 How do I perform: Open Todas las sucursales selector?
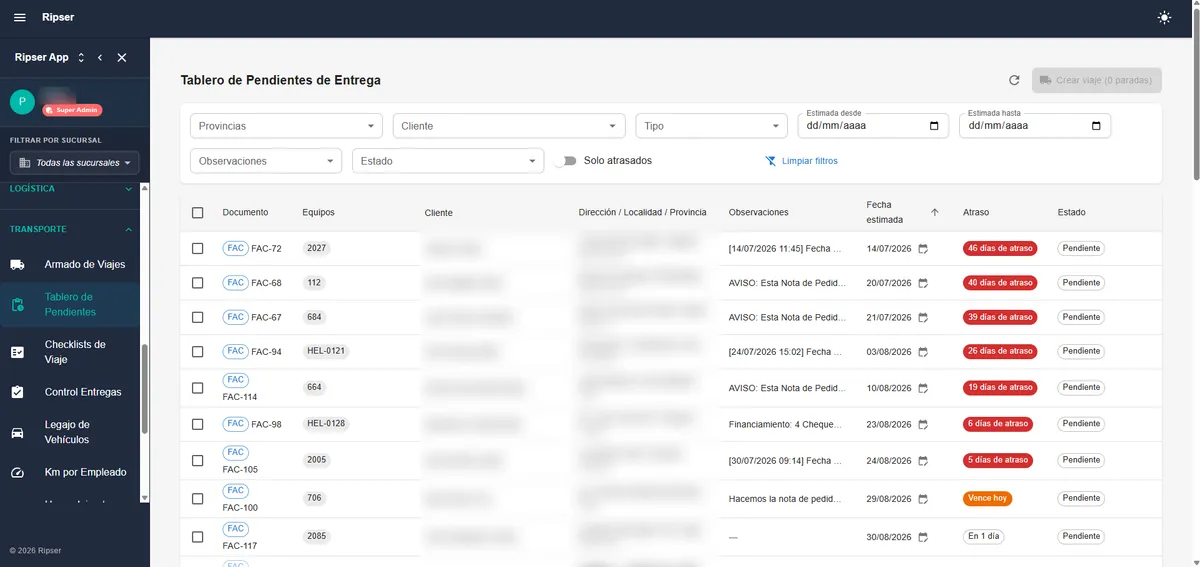(x=75, y=162)
